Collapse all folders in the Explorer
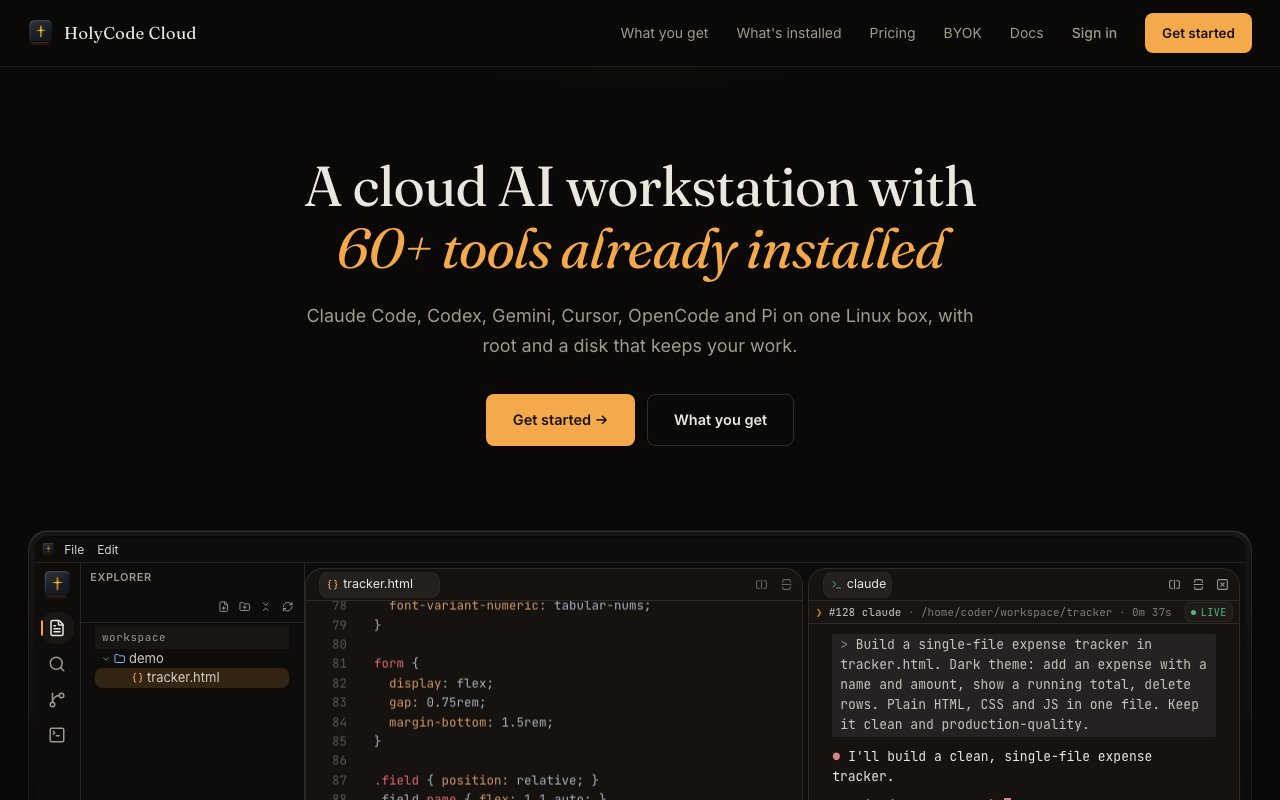 (x=266, y=607)
